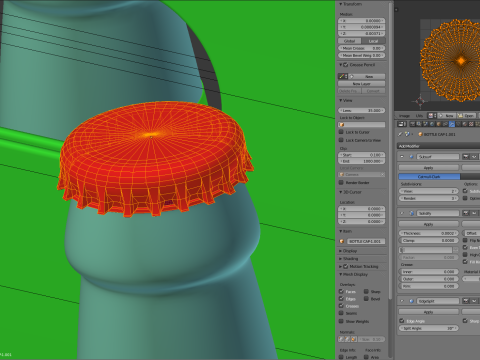Open the Scene properties tab
The height and width of the screenshot is (360, 480).
tap(425, 124)
